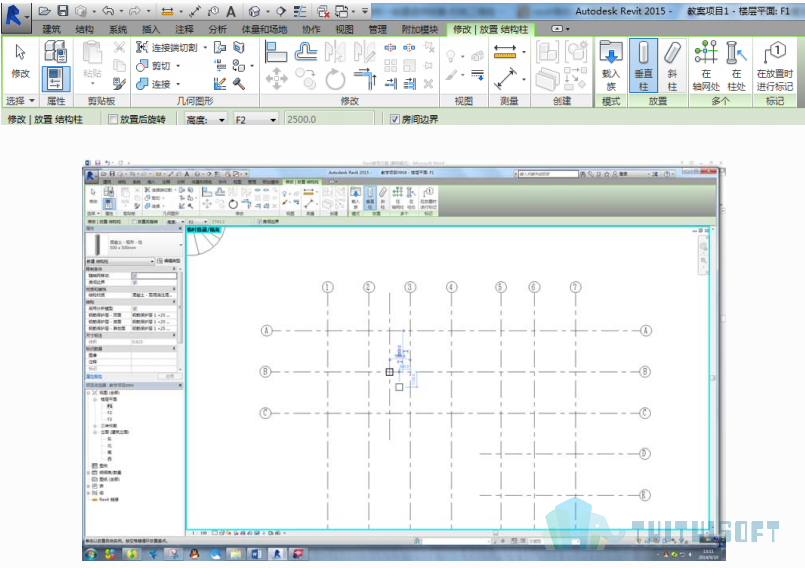The width and height of the screenshot is (805, 568).
Task: Click the QQ penguin icon on the embedded taskbar
Action: 194,554
